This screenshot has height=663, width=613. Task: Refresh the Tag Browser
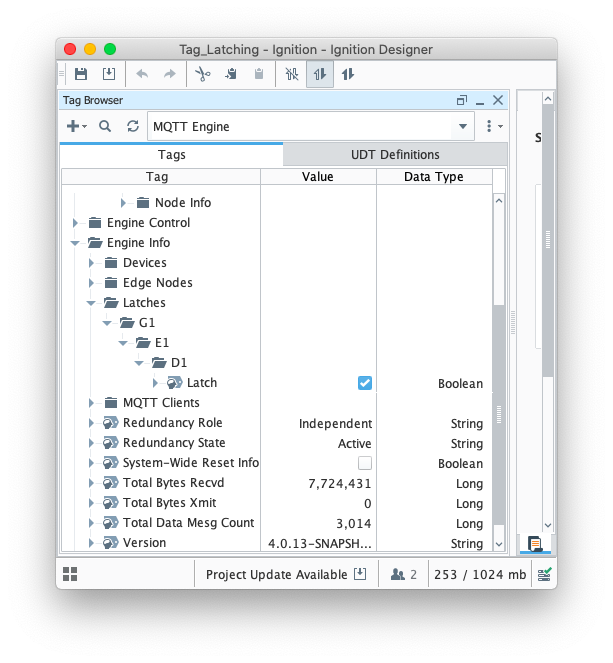(x=133, y=126)
